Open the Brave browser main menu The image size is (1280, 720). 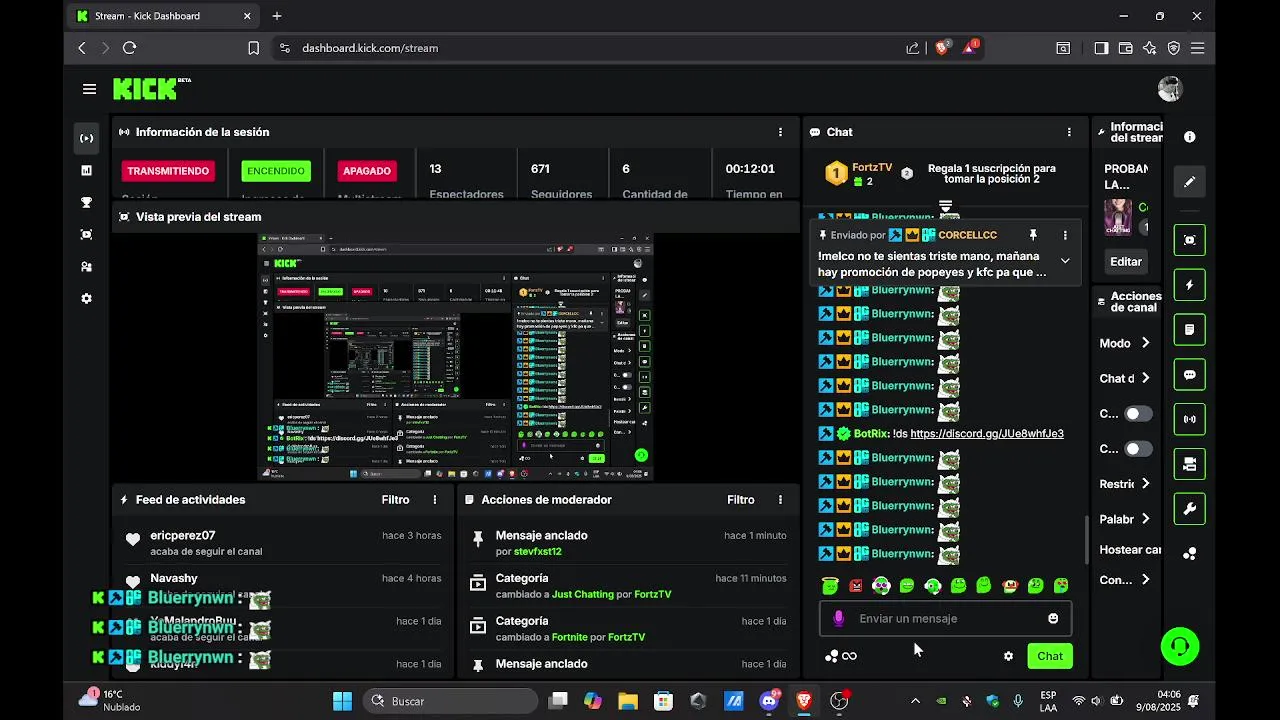pos(1197,47)
